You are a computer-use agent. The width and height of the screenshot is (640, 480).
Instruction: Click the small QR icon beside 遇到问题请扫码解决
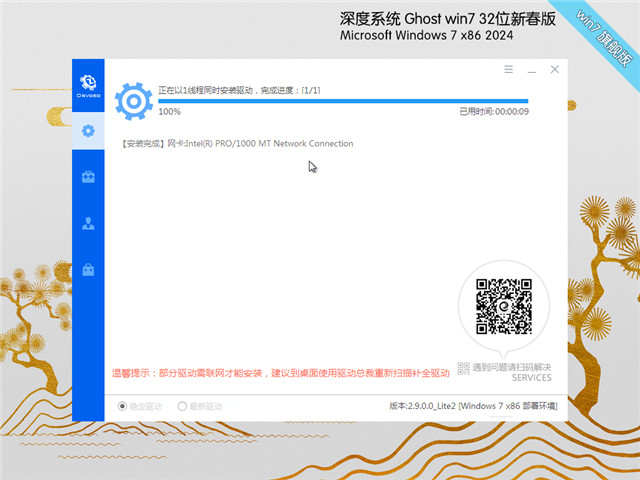pyautogui.click(x=463, y=368)
